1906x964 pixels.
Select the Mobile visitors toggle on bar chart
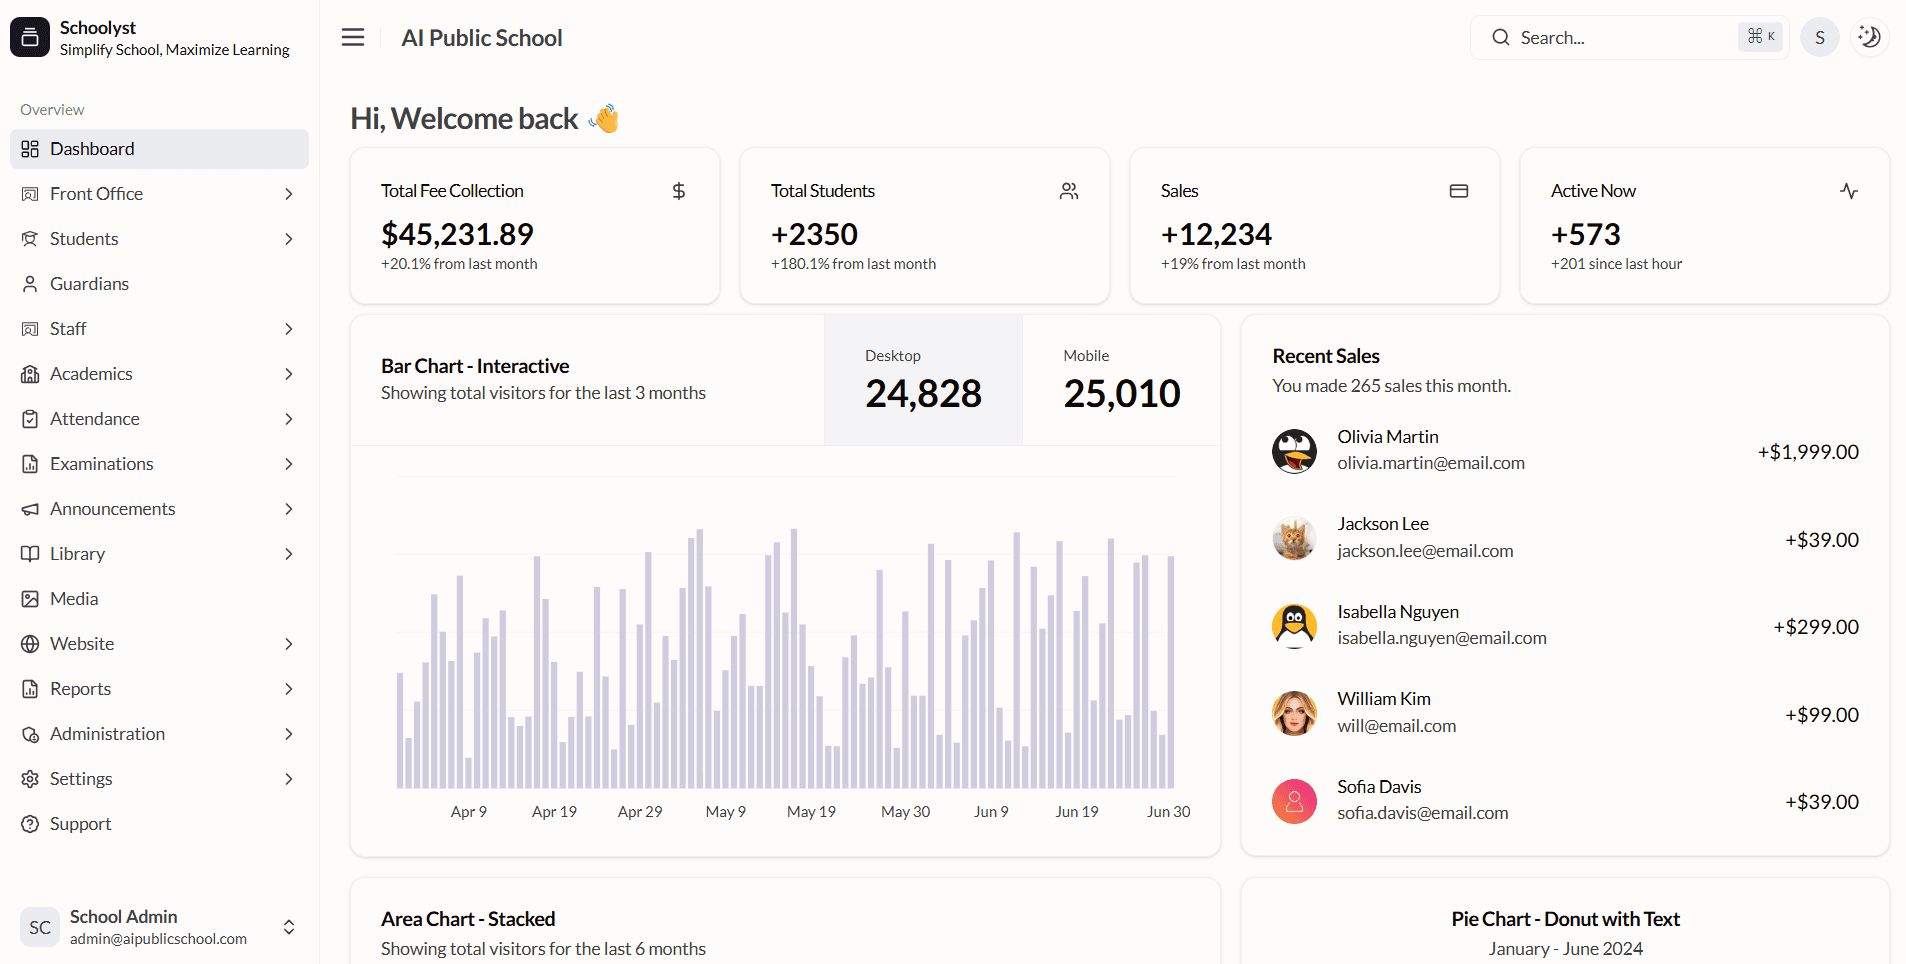coord(1121,380)
